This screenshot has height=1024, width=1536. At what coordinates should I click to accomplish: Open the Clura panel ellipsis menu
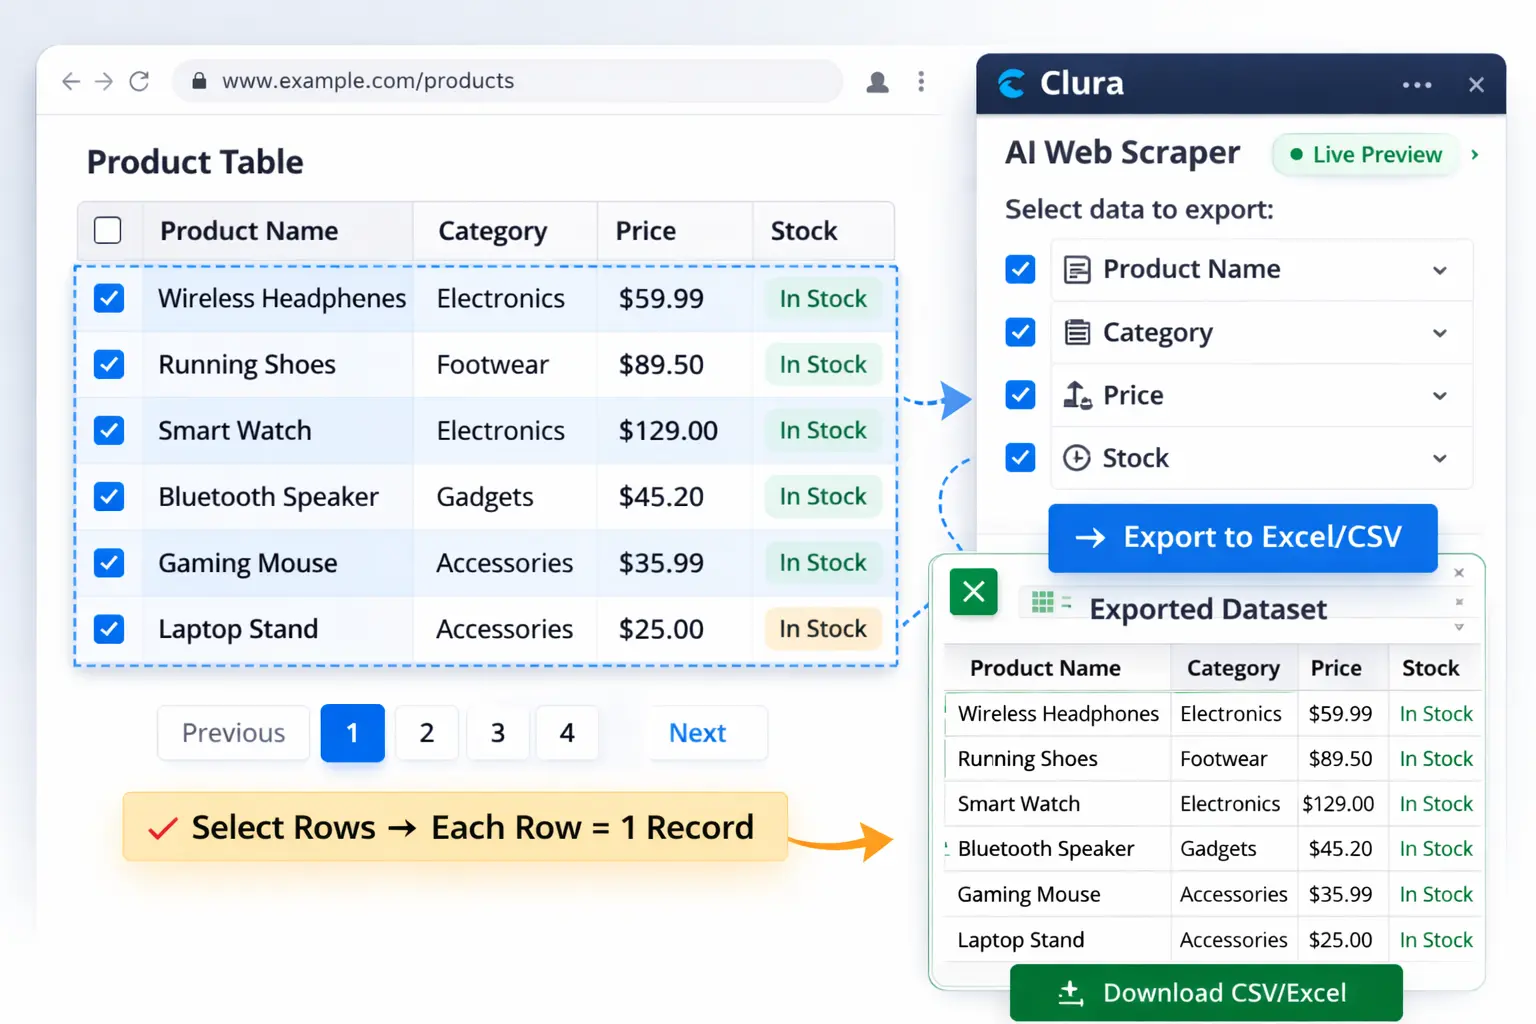click(1417, 84)
